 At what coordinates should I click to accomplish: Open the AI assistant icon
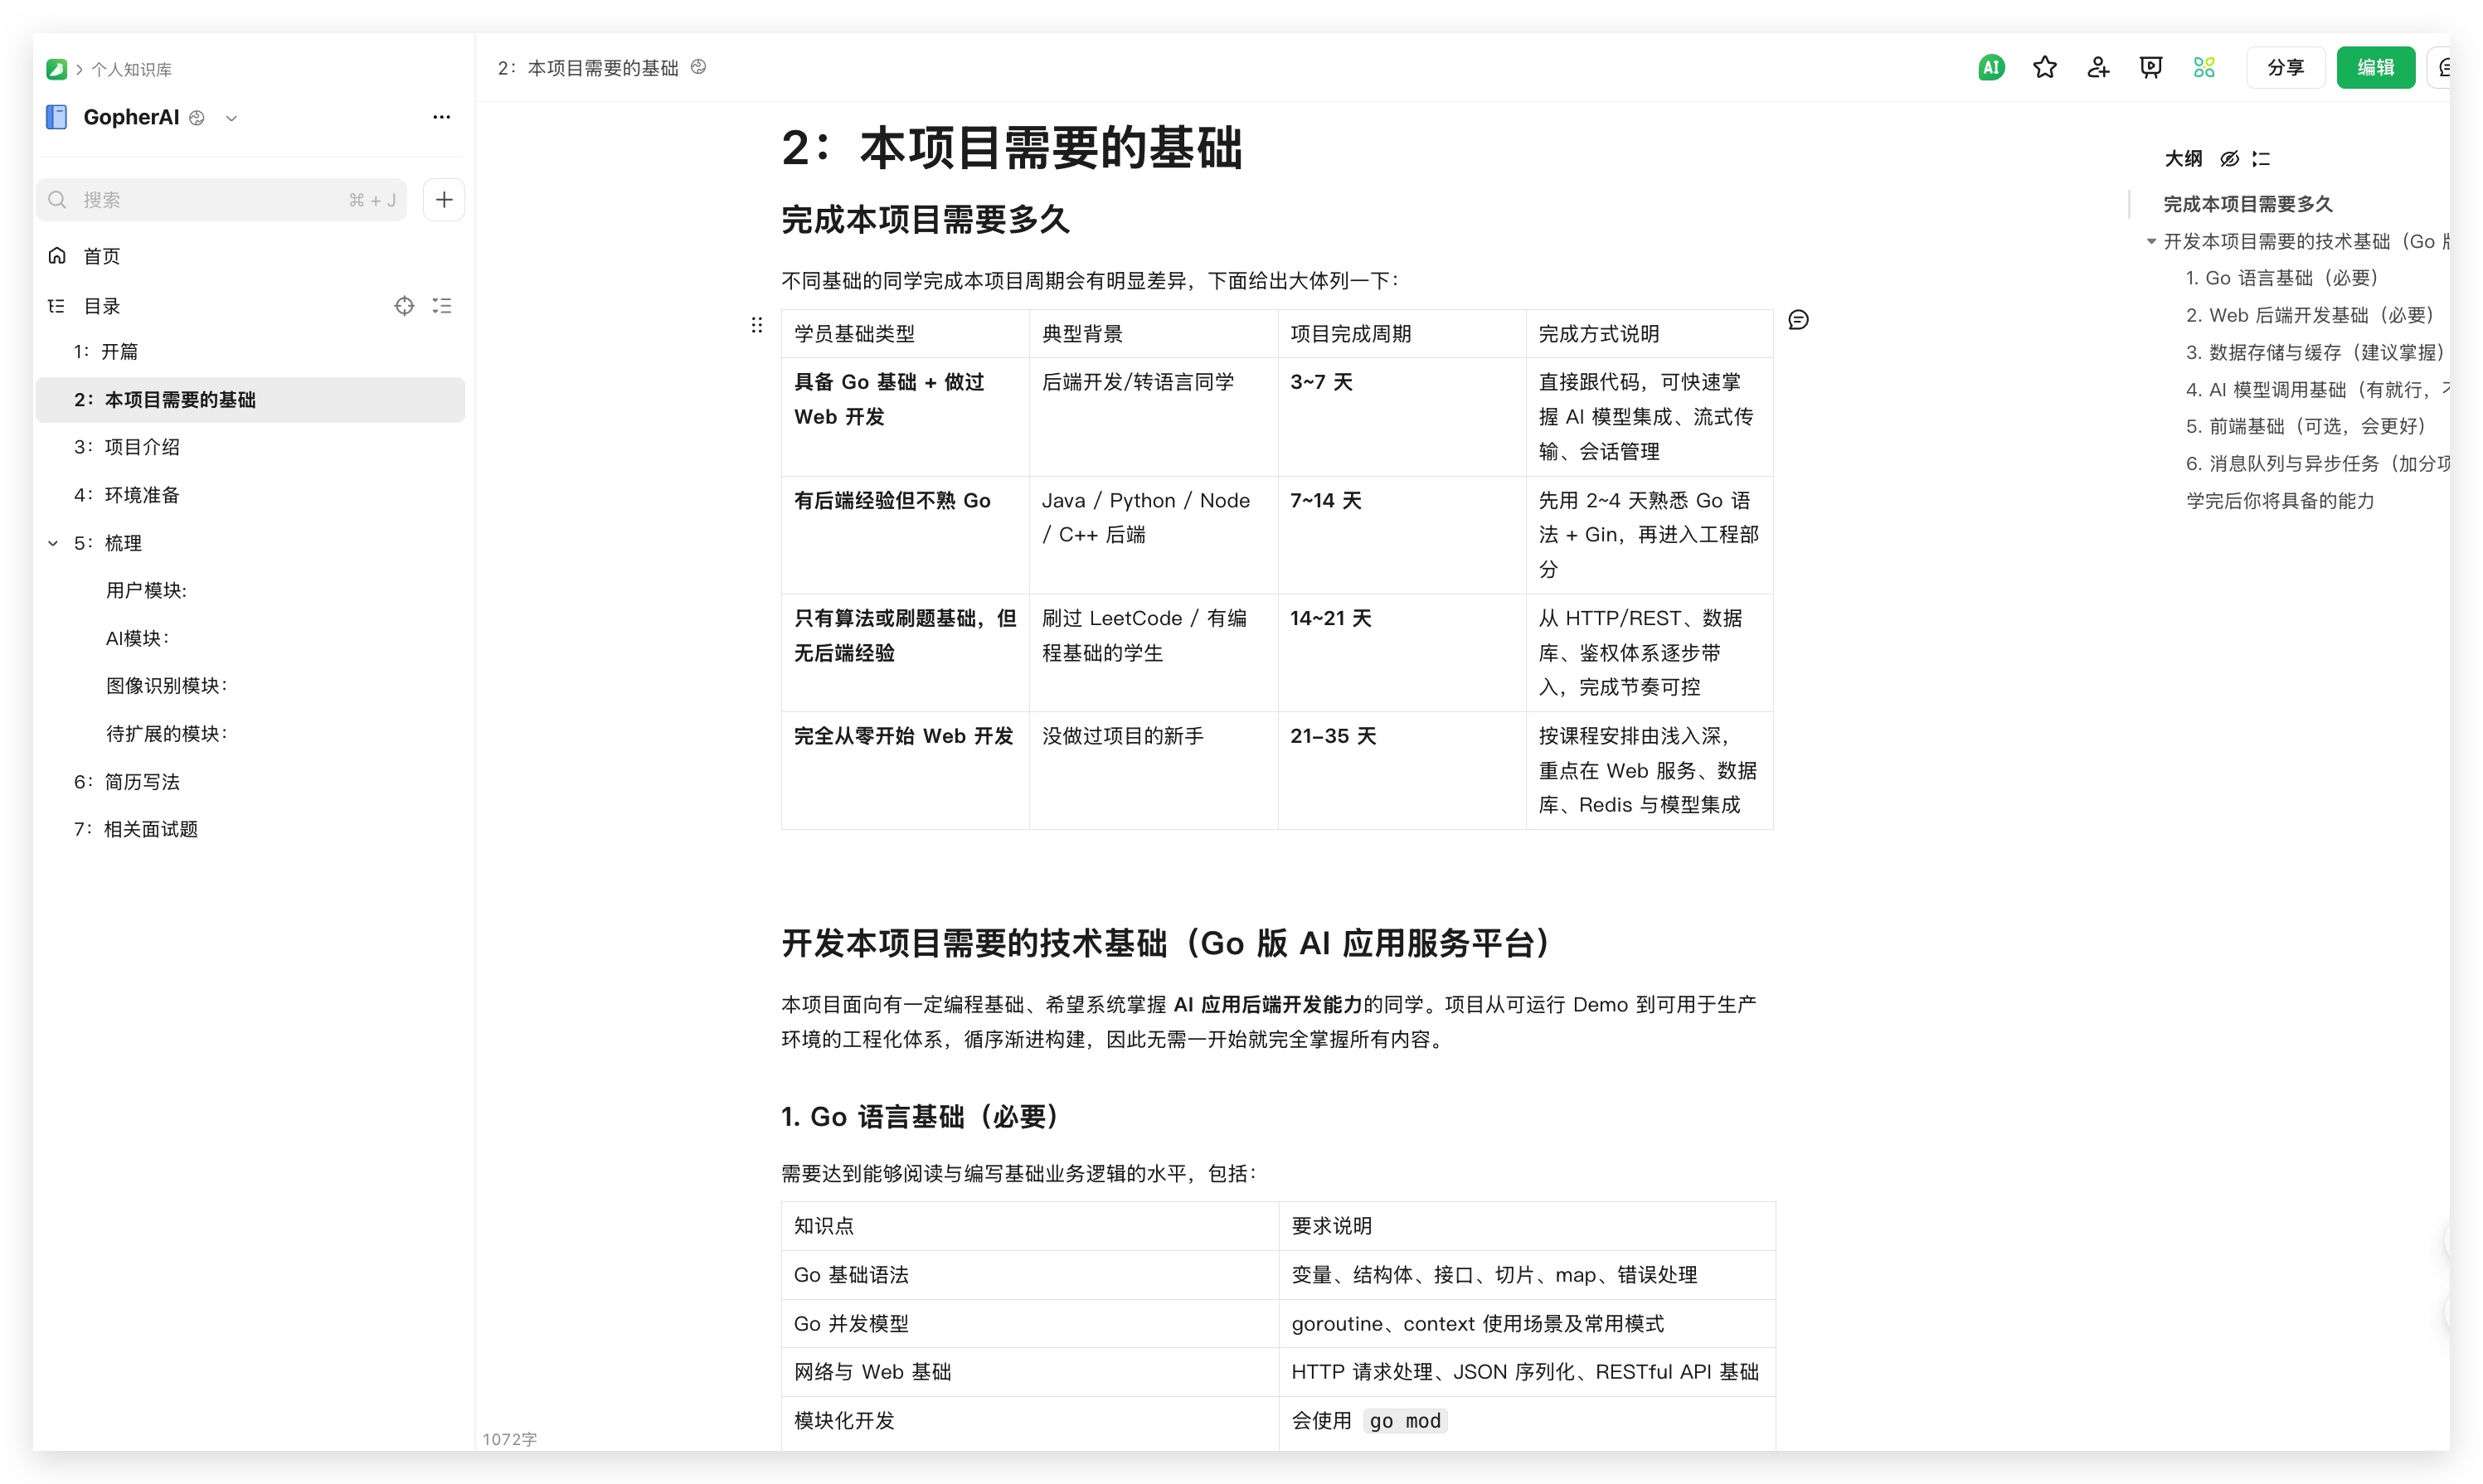(x=1990, y=67)
